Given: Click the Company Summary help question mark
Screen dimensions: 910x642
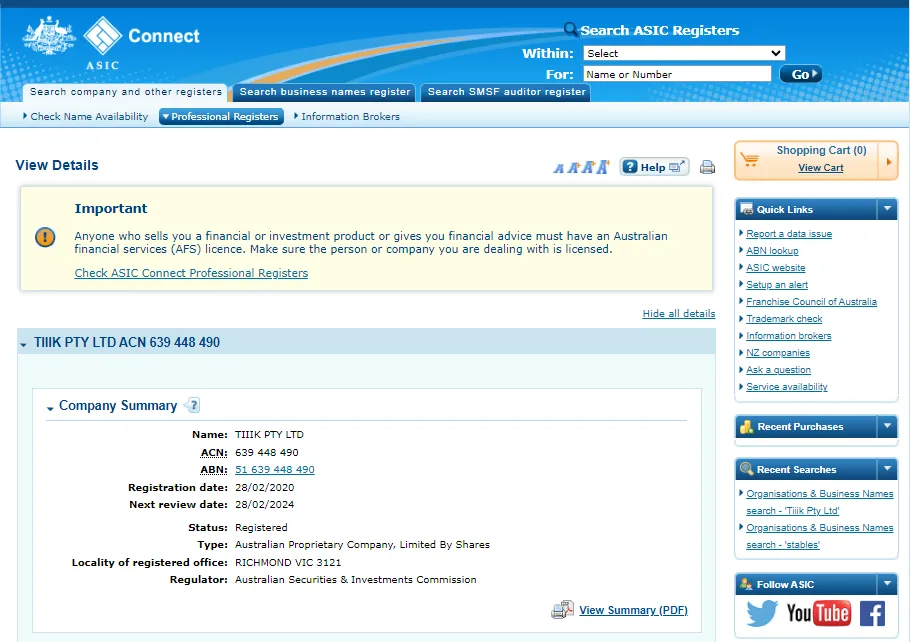Looking at the screenshot, I should click(x=194, y=405).
